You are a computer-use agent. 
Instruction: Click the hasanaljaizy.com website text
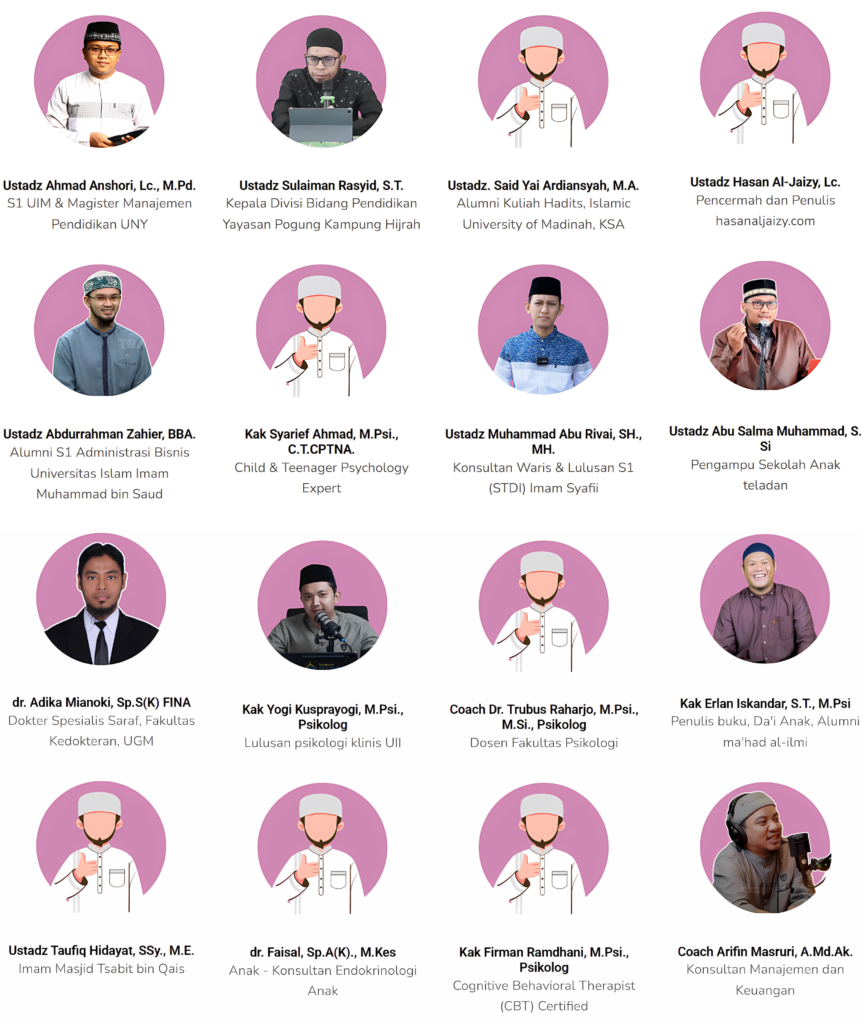(765, 221)
